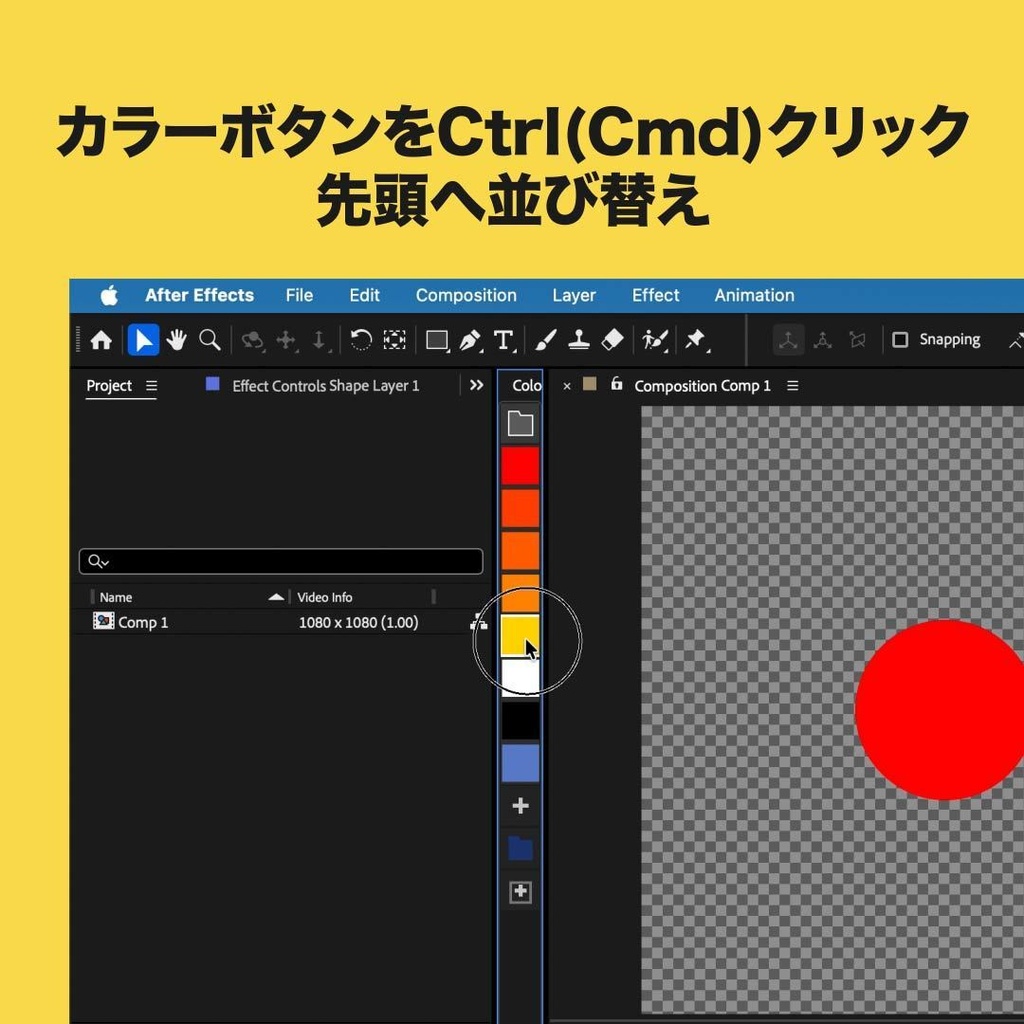1024x1024 pixels.
Task: Select the Clone Stamp tool
Action: (x=578, y=340)
